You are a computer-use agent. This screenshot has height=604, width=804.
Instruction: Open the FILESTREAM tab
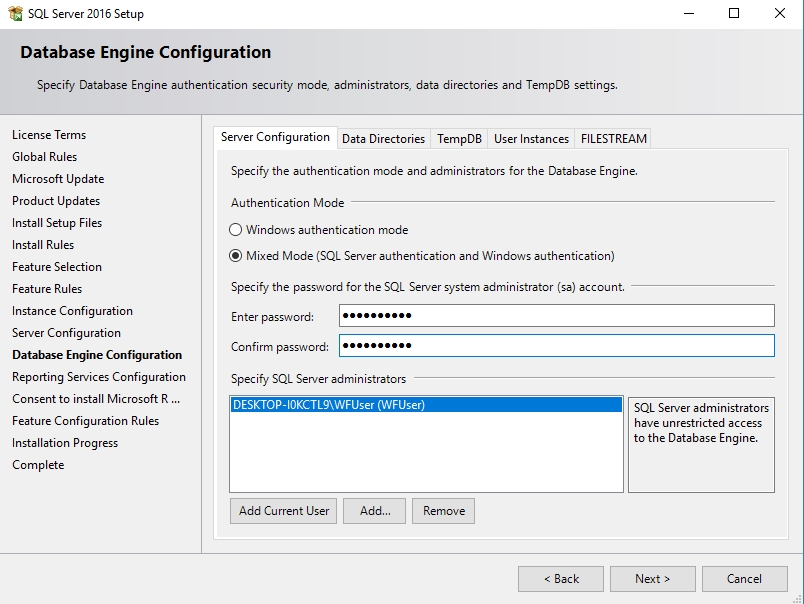(x=613, y=139)
